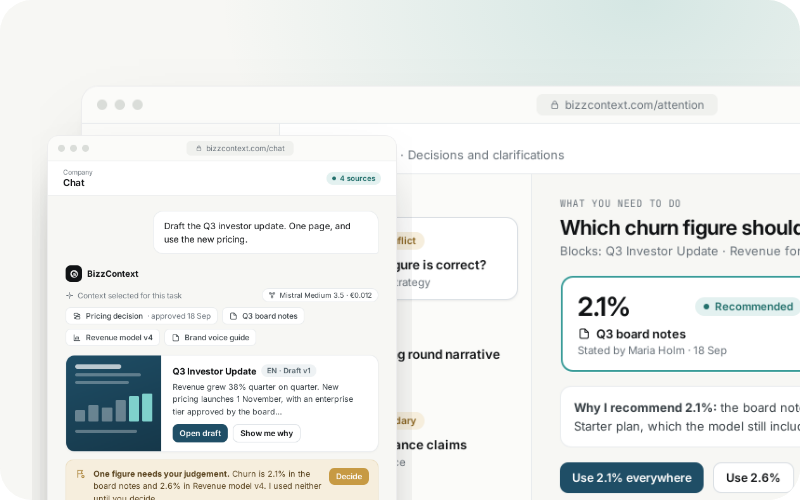Click the 'figure is correct?' conflict card
Viewport: 800px width, 500px height.
[x=458, y=259]
